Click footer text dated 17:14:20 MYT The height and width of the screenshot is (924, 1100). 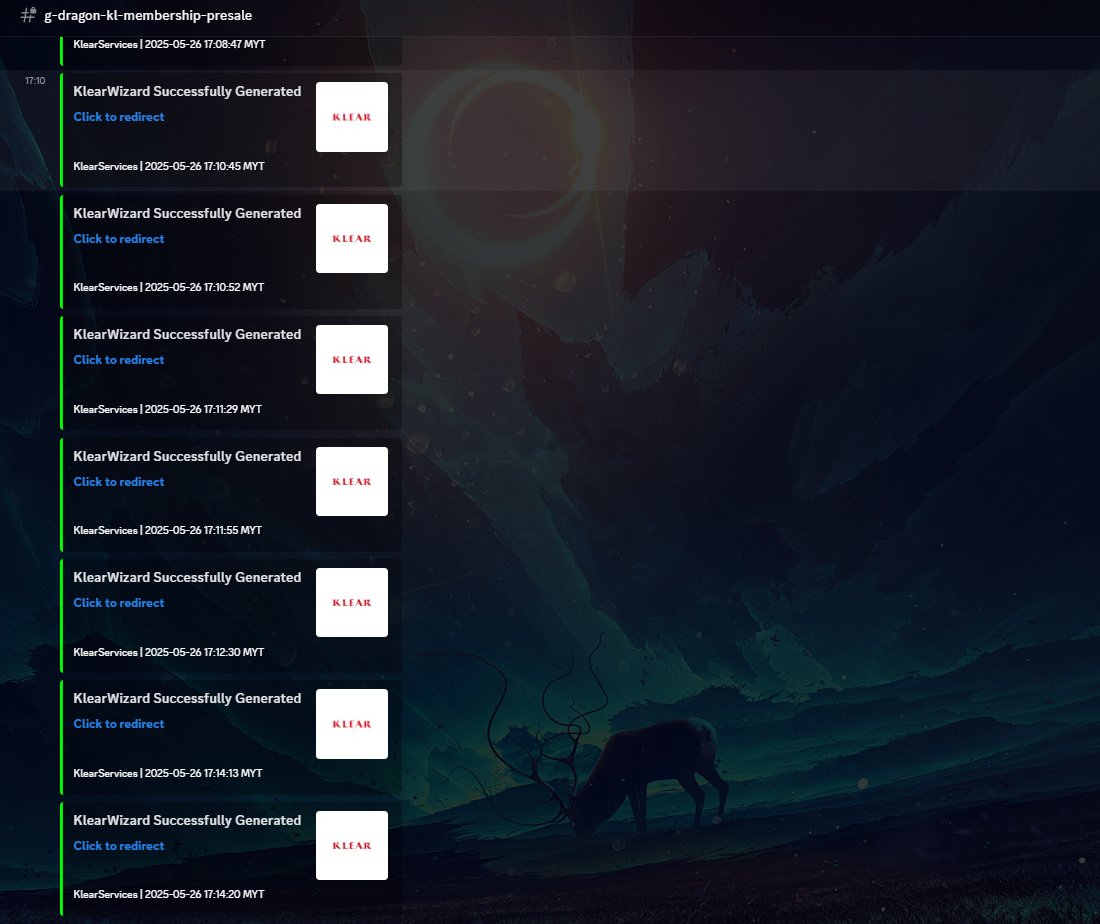click(168, 894)
